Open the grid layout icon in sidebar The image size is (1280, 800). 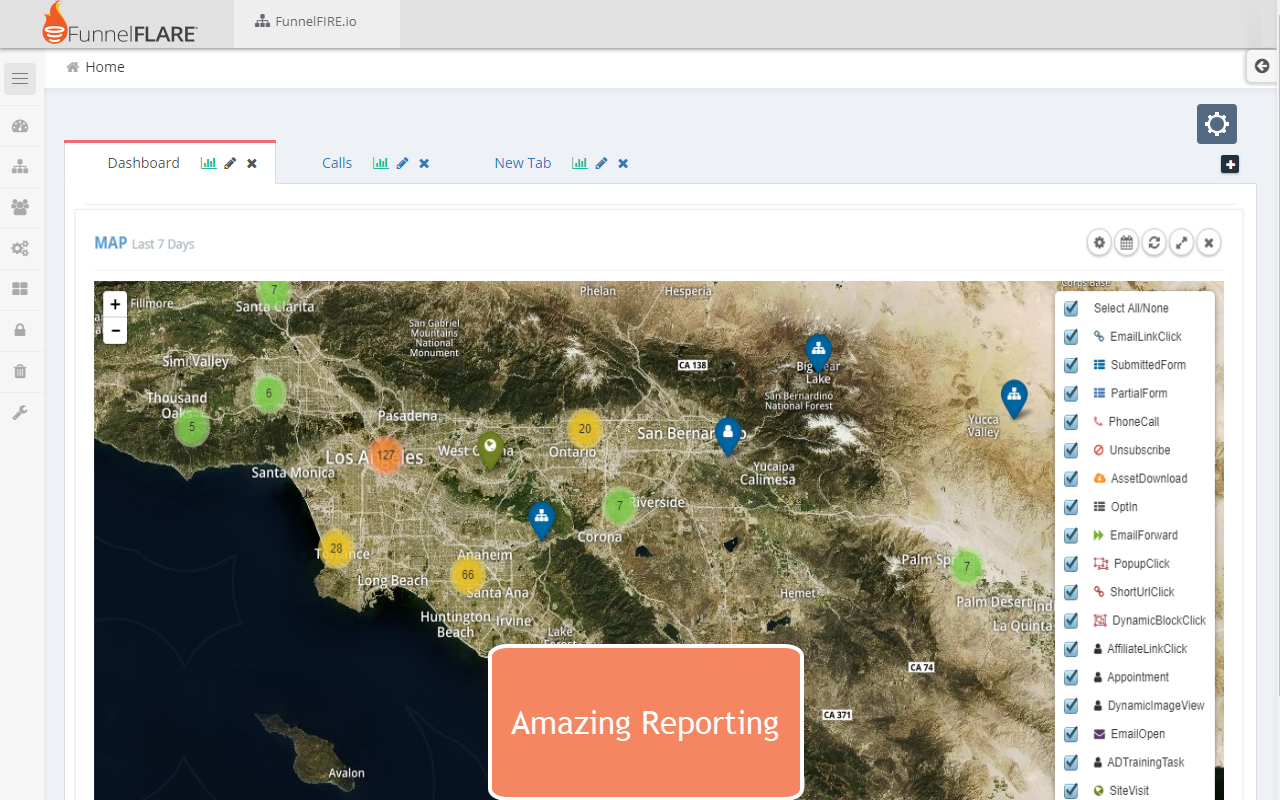click(x=20, y=289)
